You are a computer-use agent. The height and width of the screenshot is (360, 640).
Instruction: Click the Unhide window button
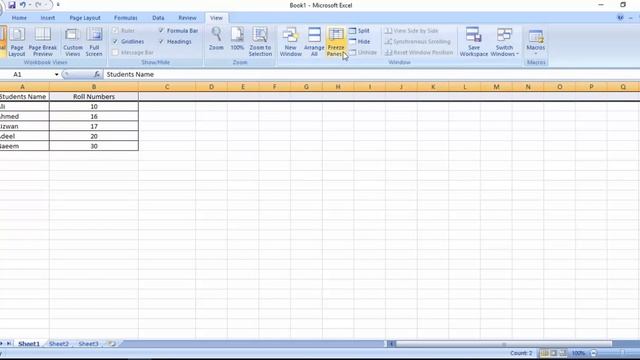[x=363, y=52]
